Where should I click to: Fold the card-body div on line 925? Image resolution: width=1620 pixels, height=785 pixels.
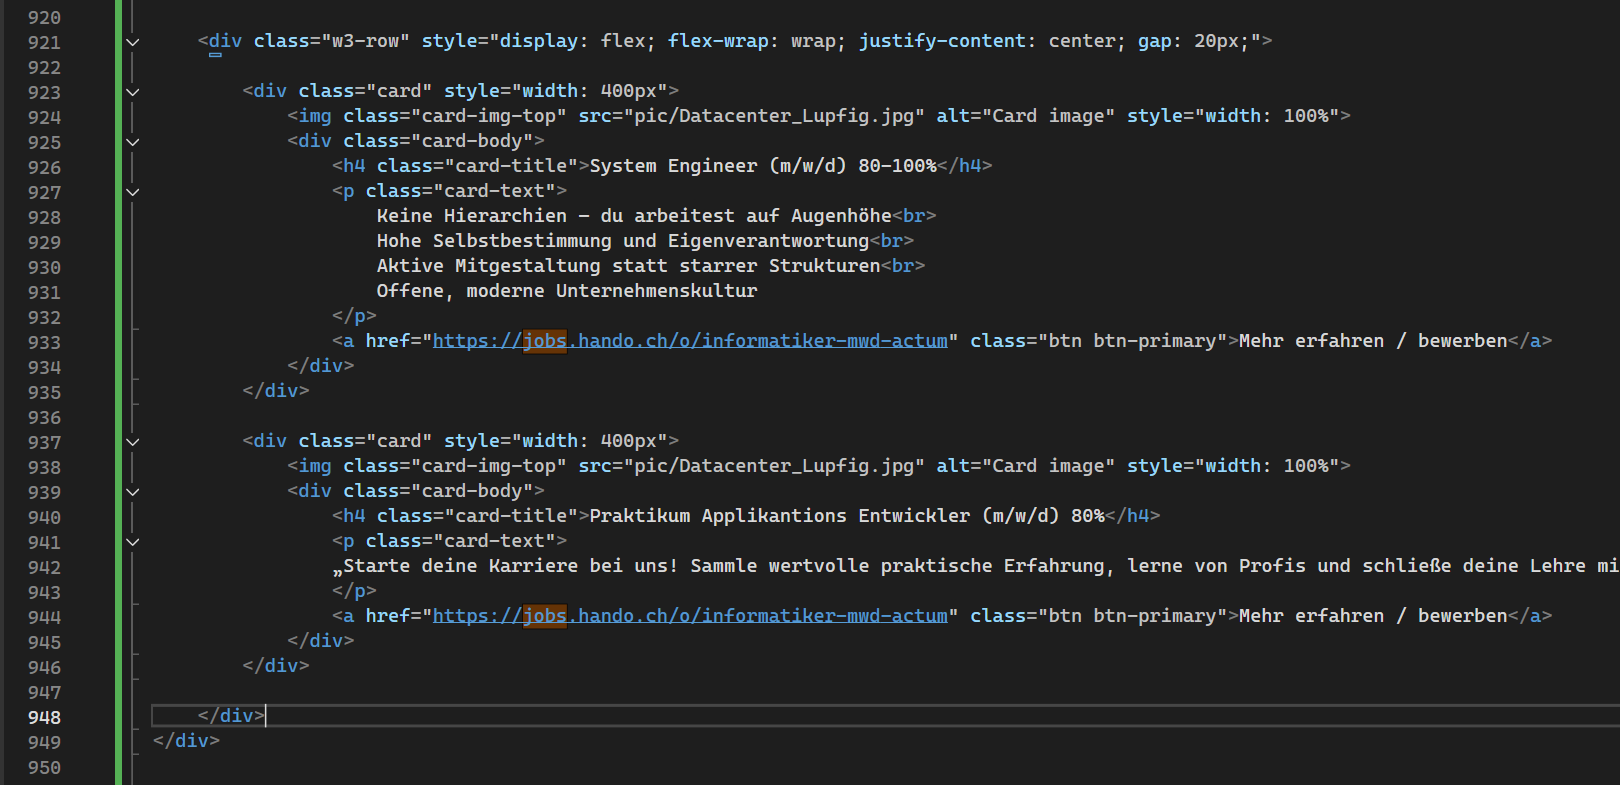tap(132, 142)
